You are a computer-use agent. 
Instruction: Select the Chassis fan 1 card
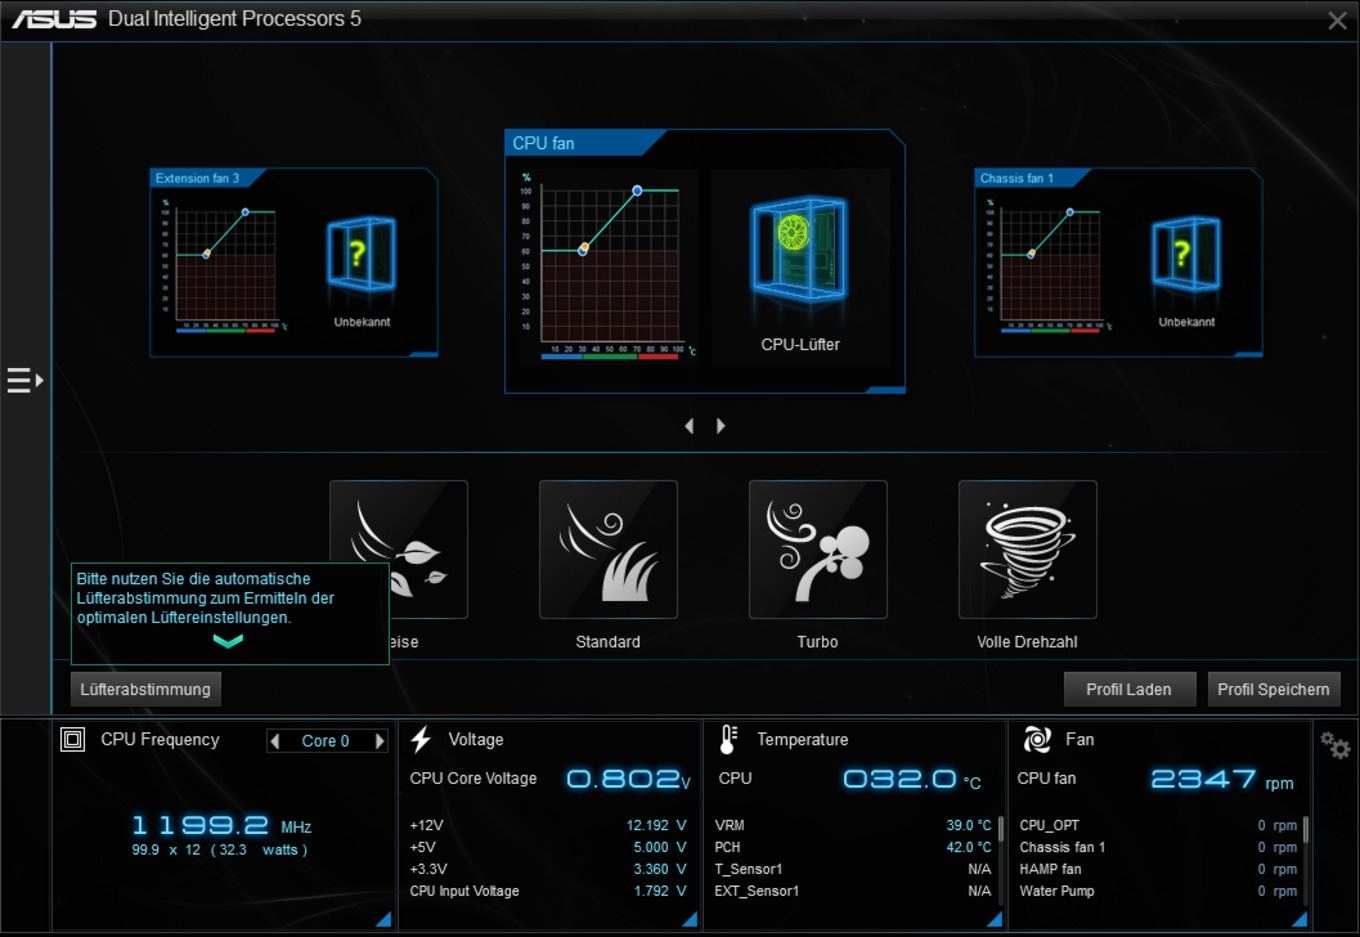click(1118, 262)
